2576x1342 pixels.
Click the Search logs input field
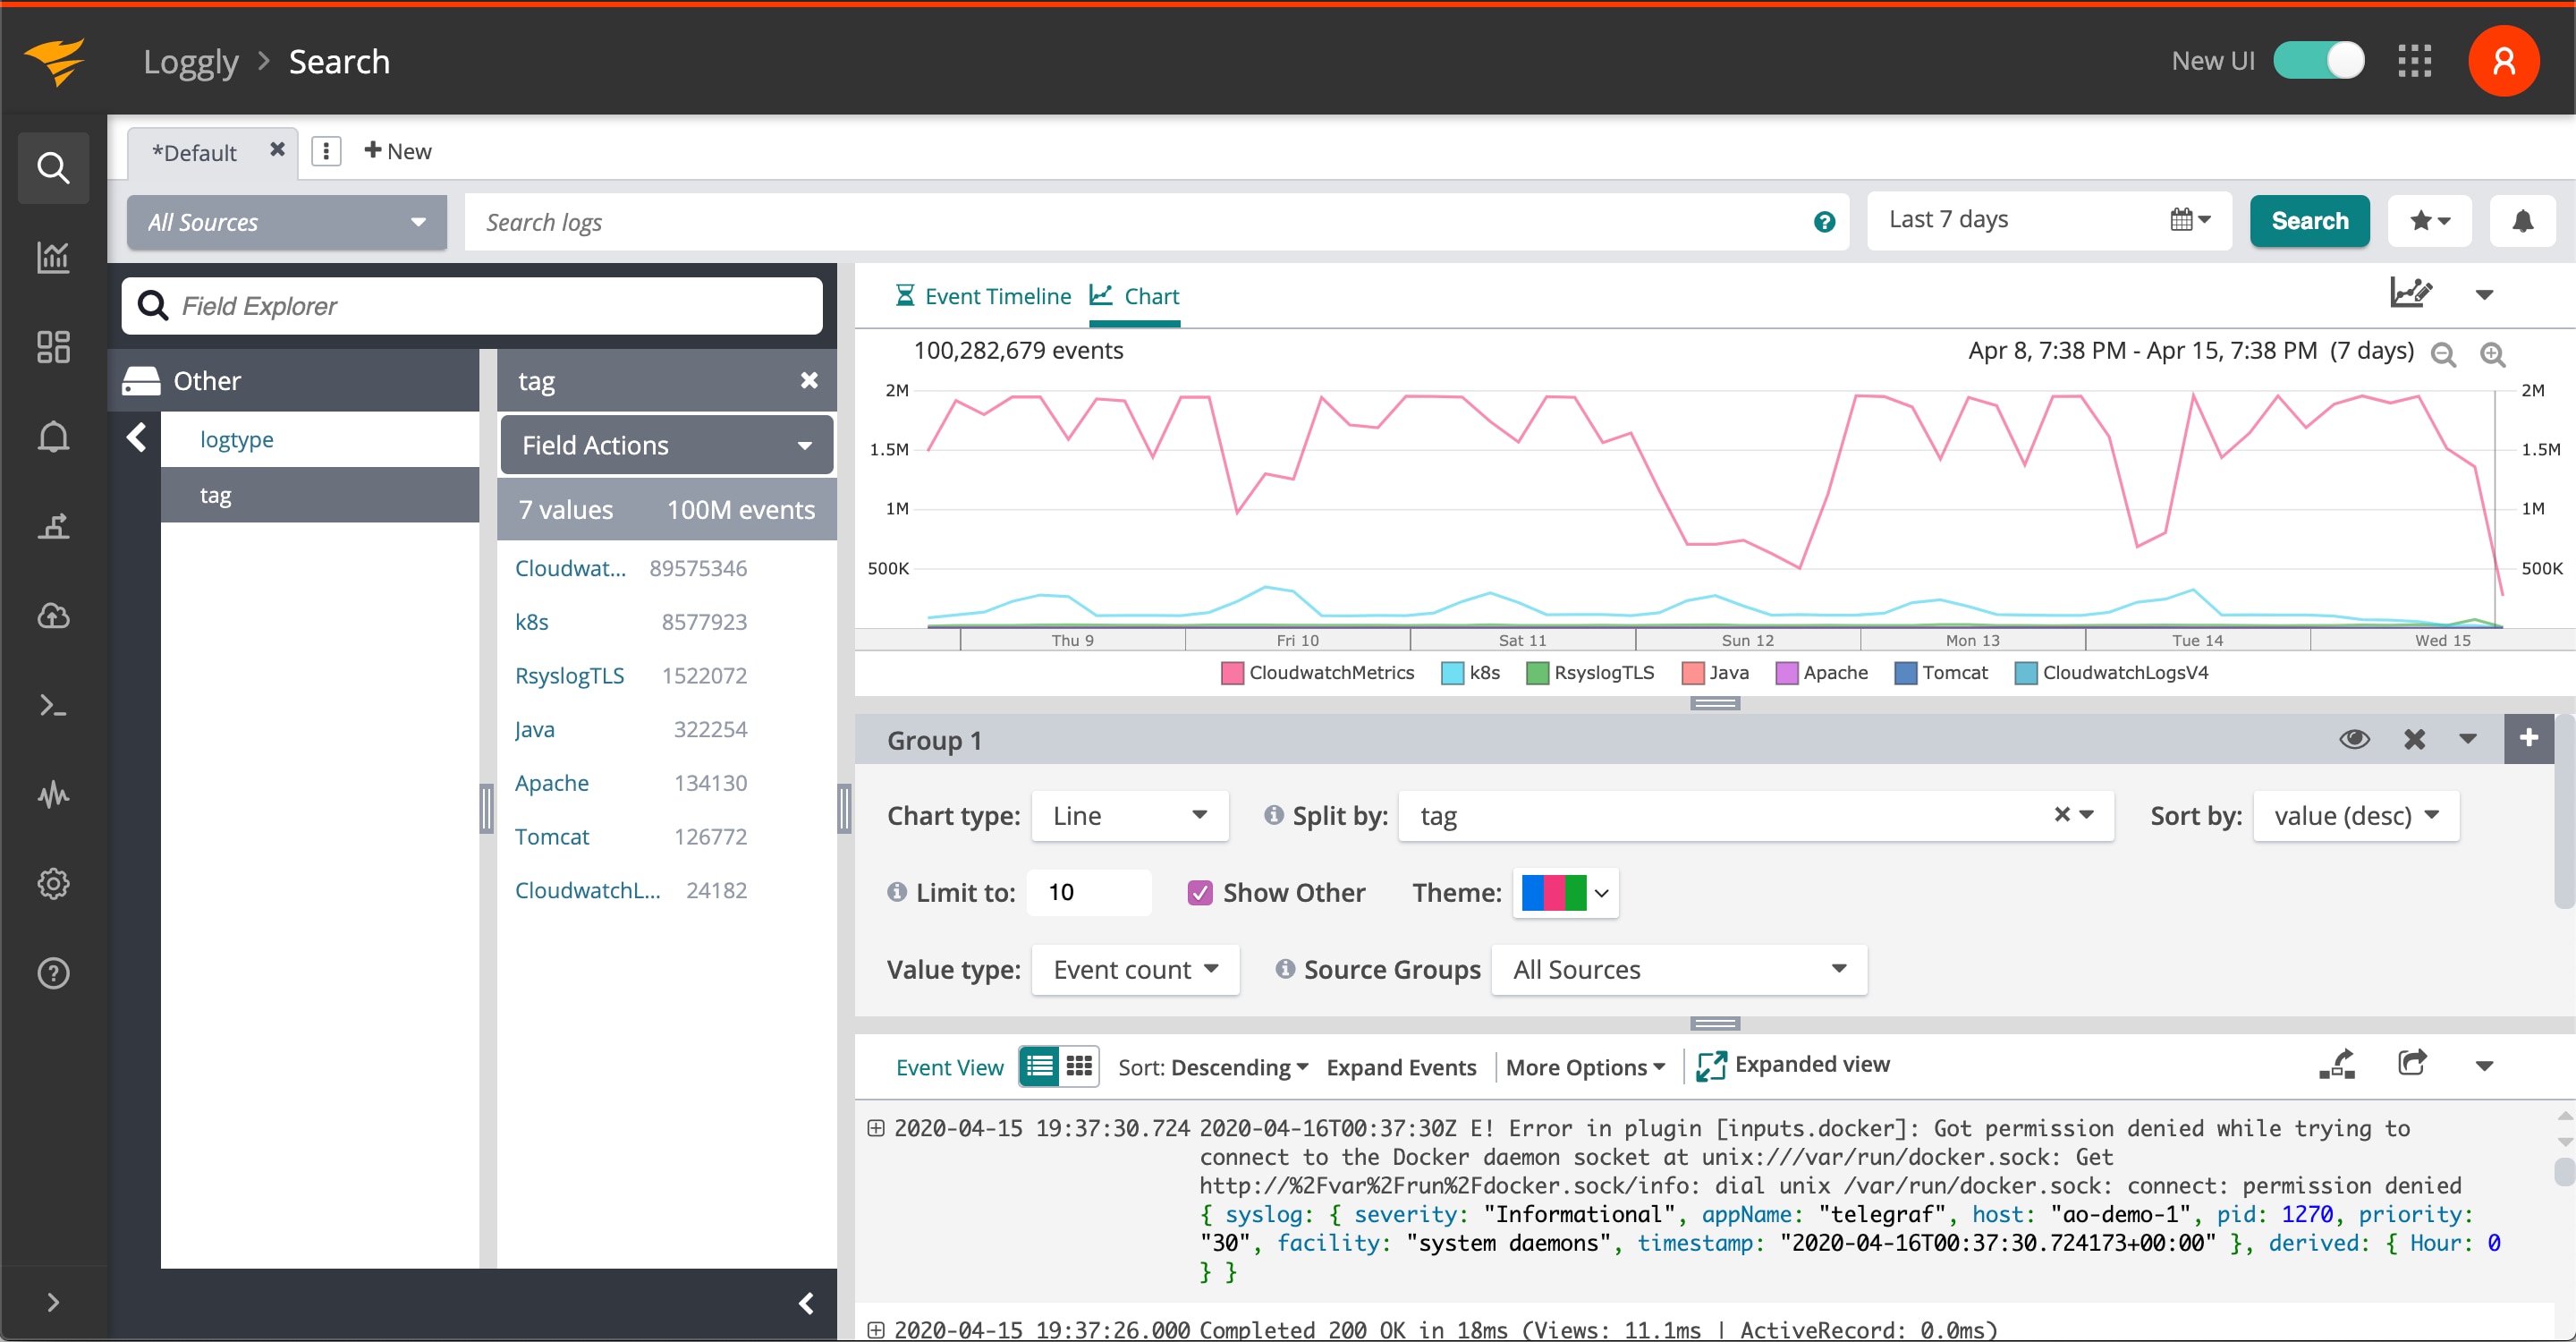click(x=1140, y=222)
